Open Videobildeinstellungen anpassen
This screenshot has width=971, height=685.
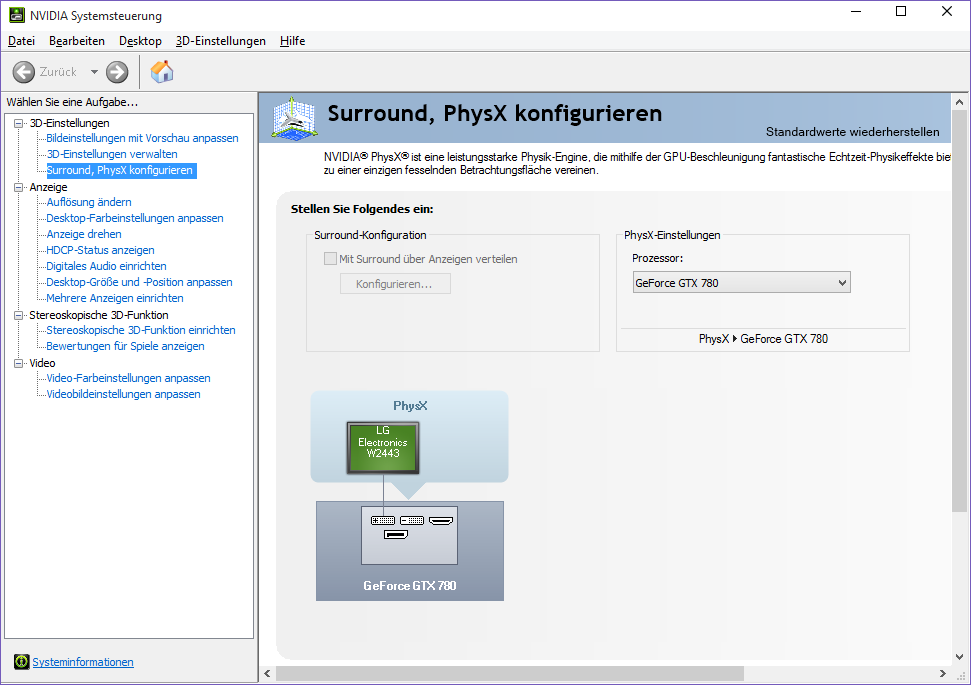pos(124,395)
